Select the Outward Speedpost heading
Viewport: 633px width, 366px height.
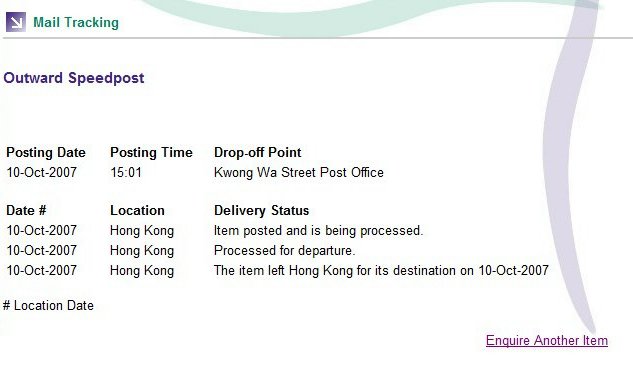tap(74, 78)
